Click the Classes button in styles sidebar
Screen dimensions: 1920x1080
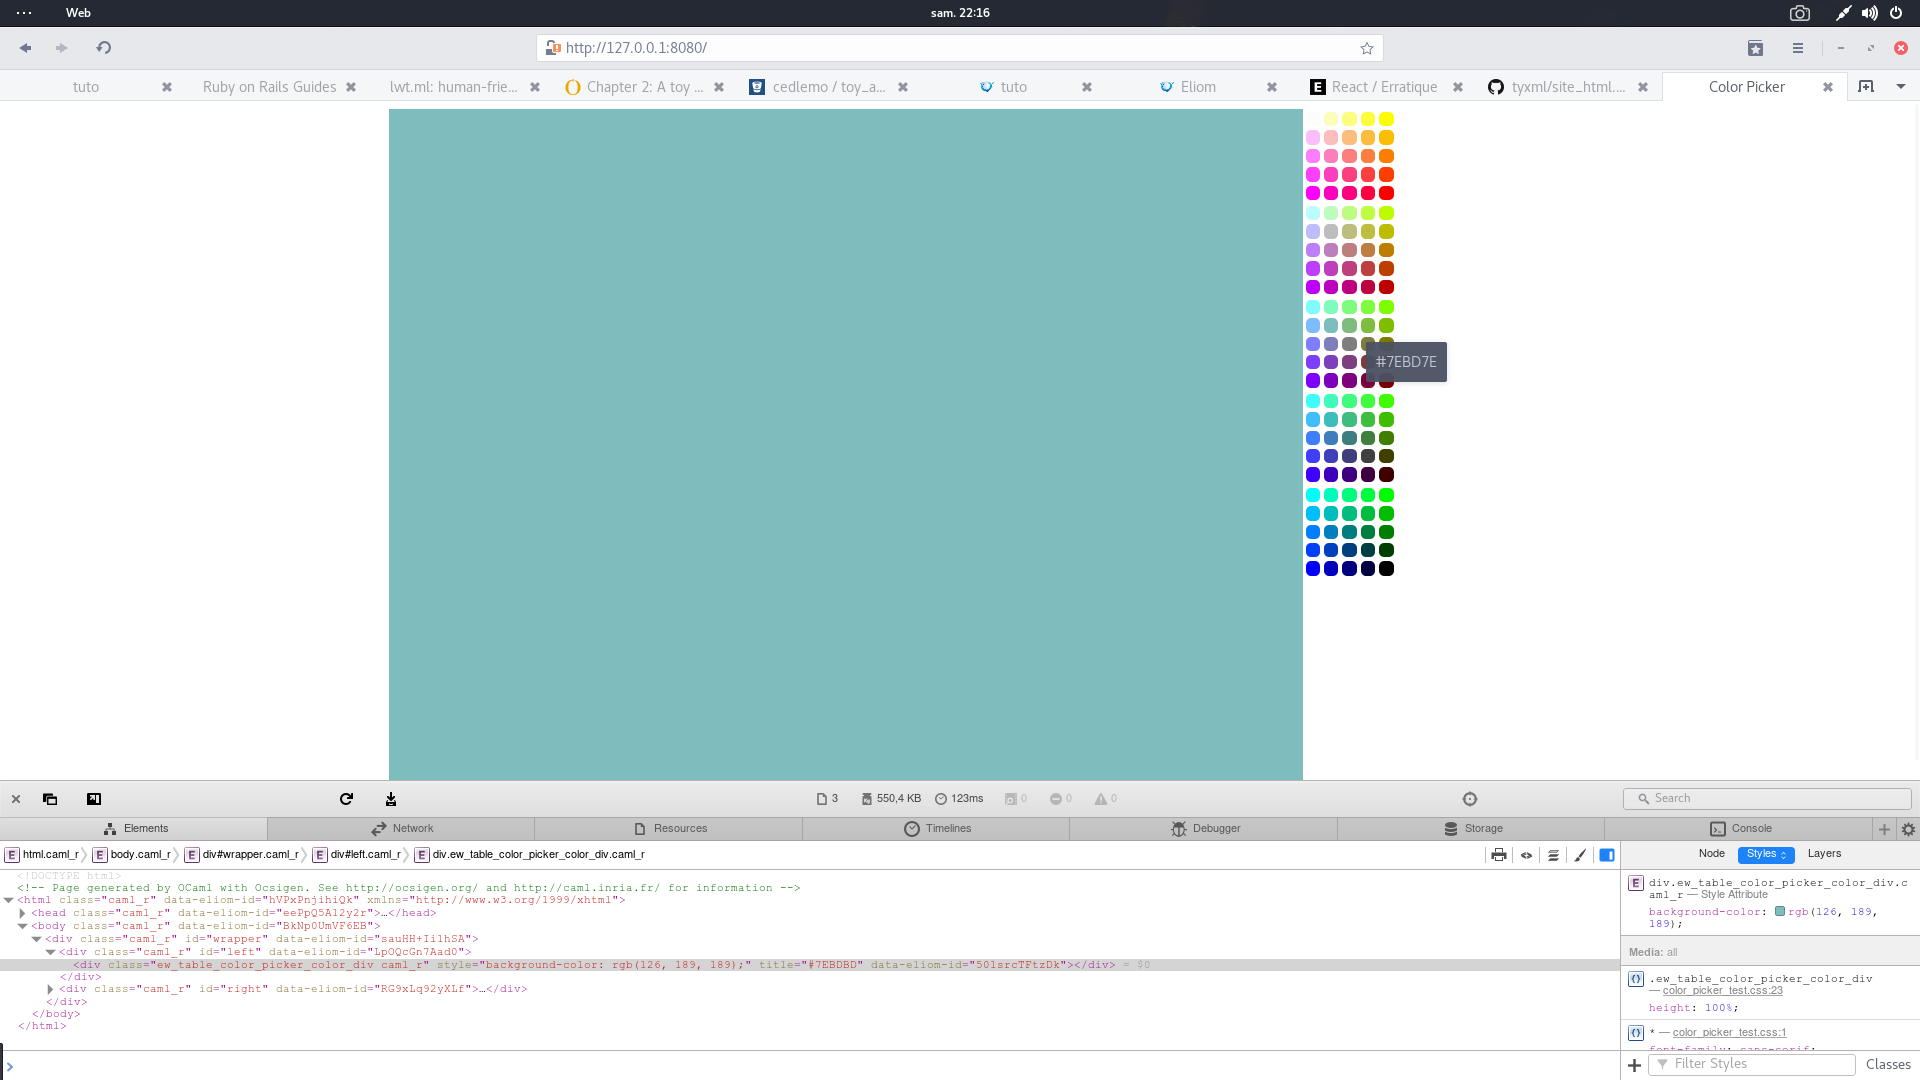[x=1887, y=1064]
